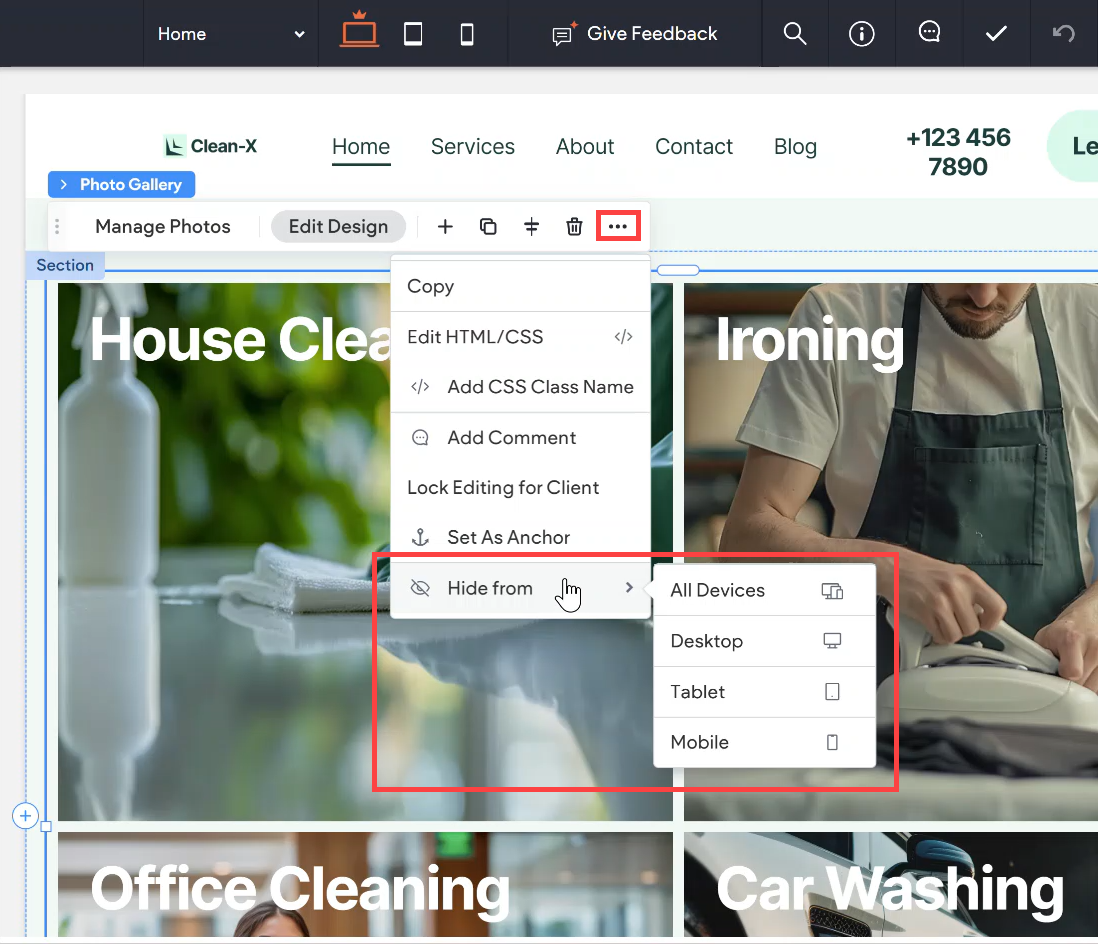Open comments via the chat bubble icon
This screenshot has width=1098, height=944.
(929, 33)
